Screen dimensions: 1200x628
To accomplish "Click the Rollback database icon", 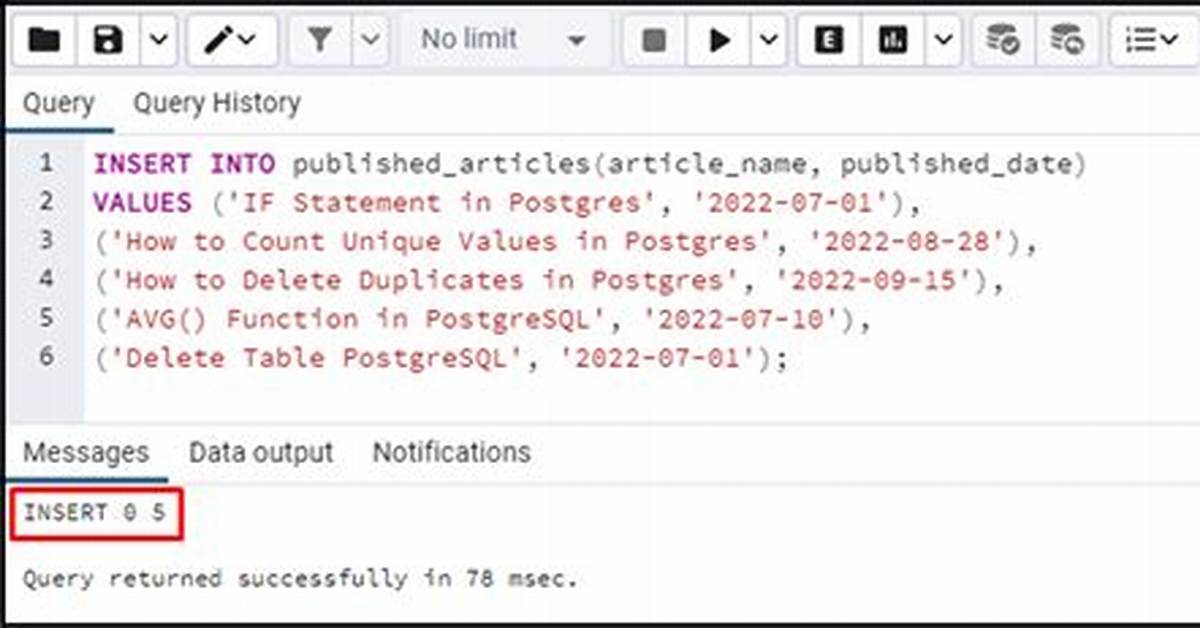I will click(1066, 40).
